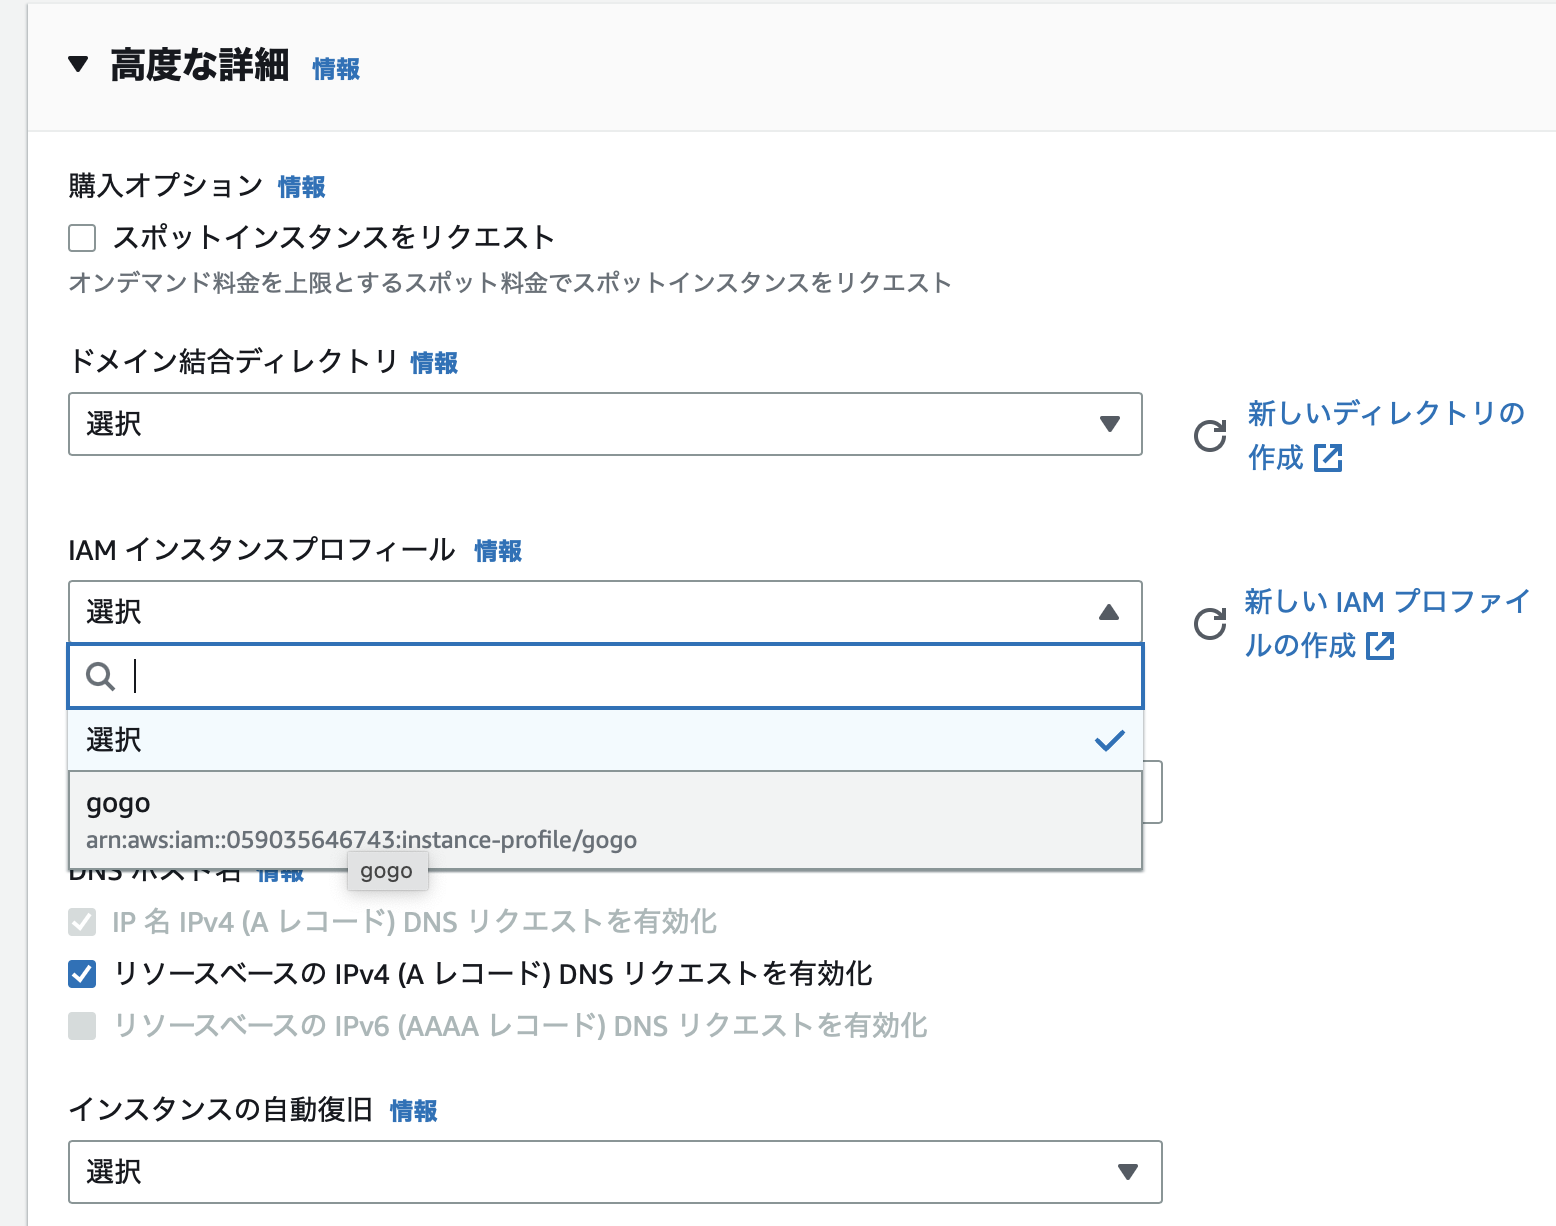Uncheck リソースベースの IPv4 DNS リクエスト checkbox
This screenshot has width=1556, height=1226.
click(x=82, y=974)
